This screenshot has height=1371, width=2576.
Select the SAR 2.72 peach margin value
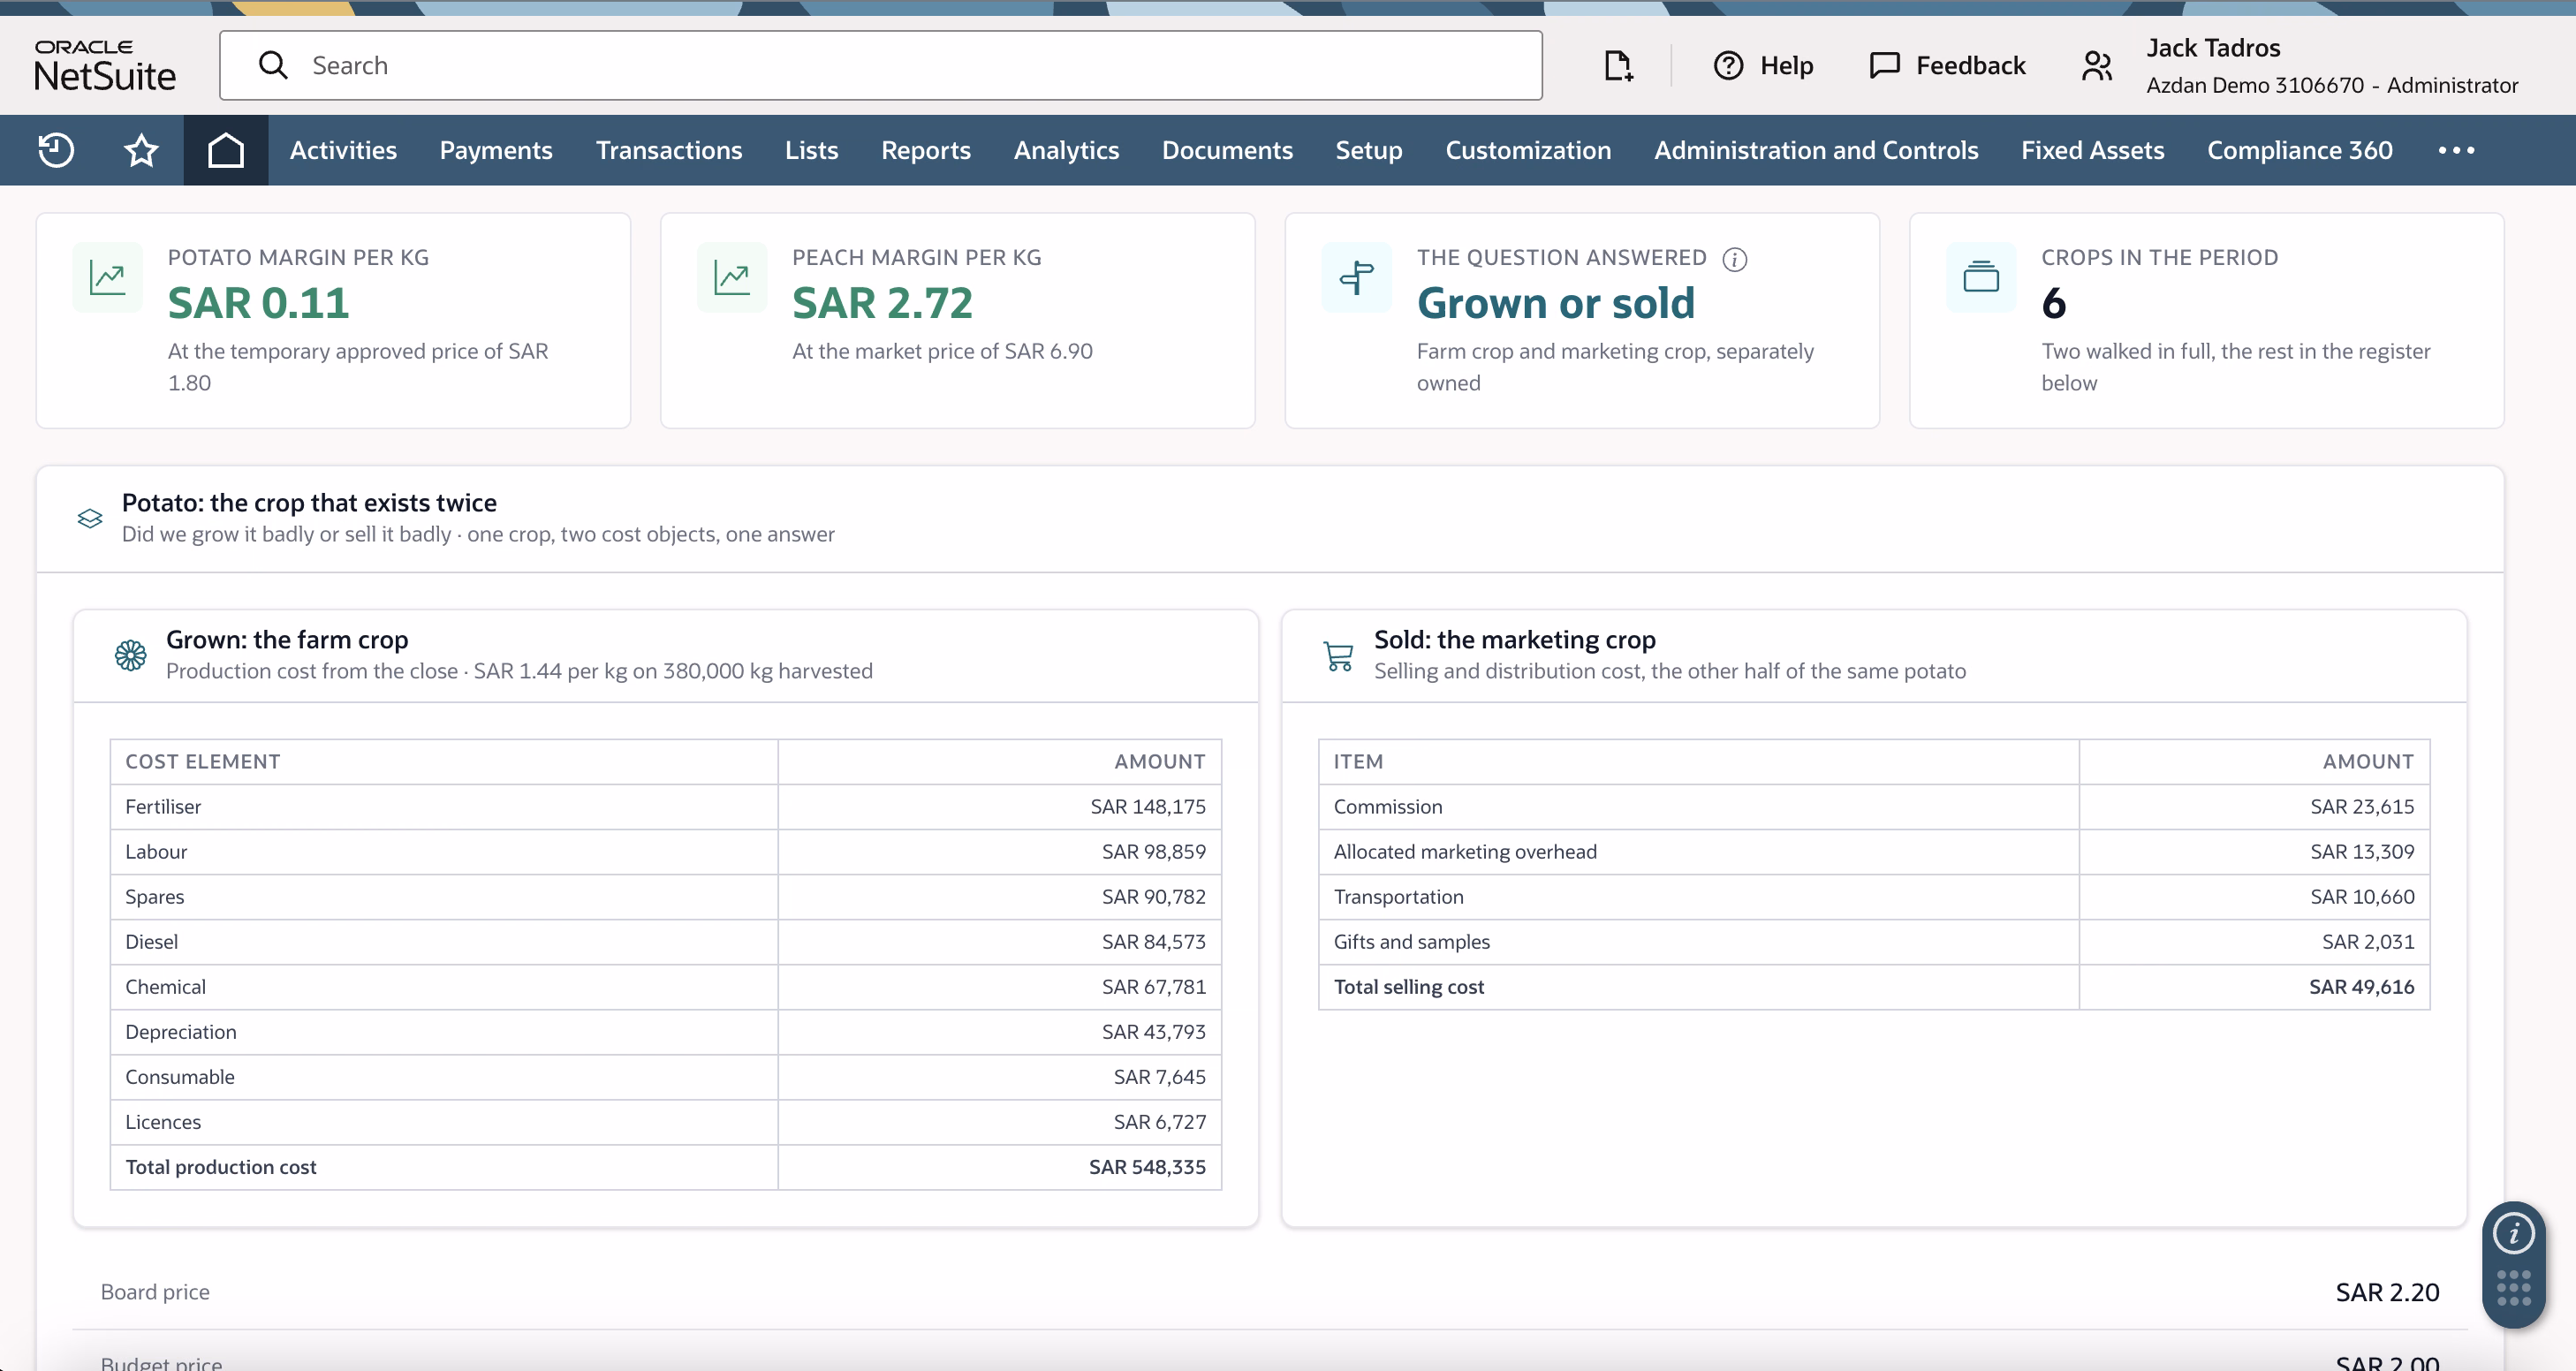(882, 303)
